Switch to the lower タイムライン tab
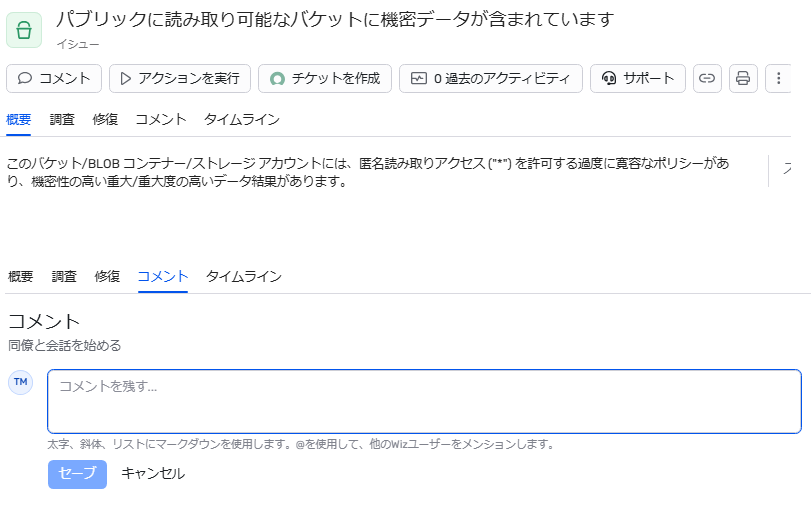 pos(243,276)
